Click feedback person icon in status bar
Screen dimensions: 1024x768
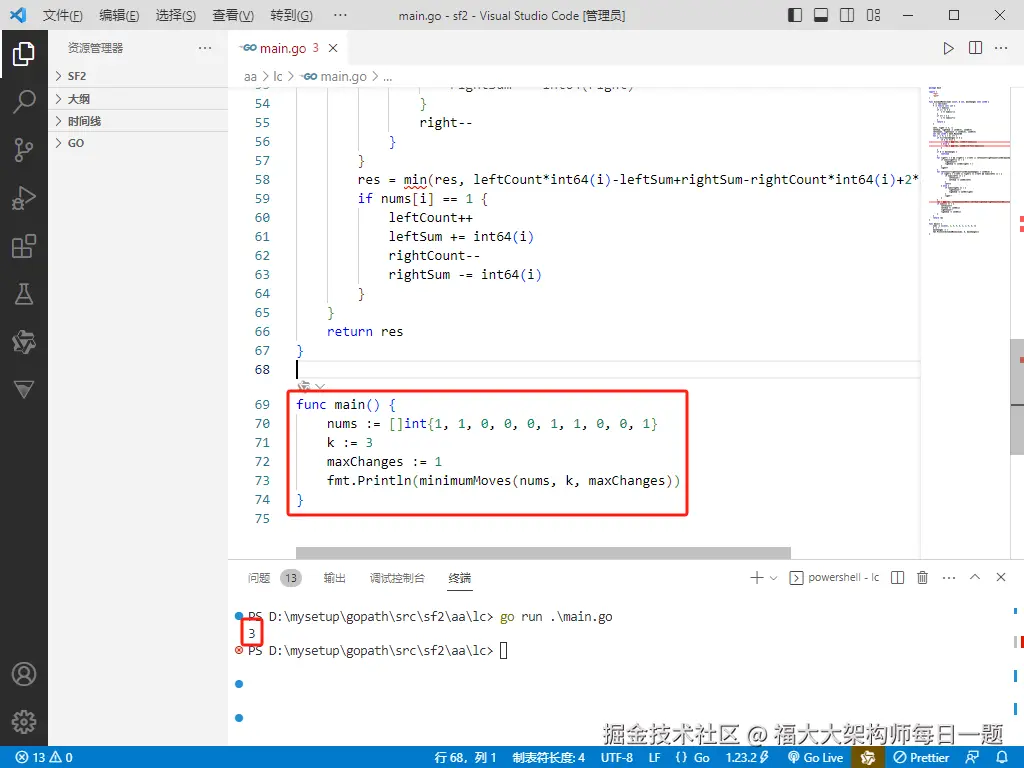(972, 758)
